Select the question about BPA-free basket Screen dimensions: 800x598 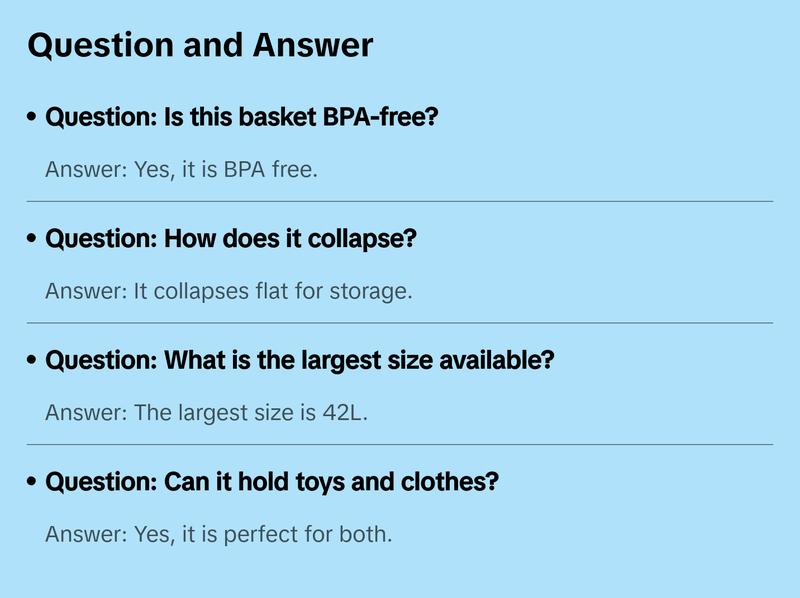coord(242,117)
